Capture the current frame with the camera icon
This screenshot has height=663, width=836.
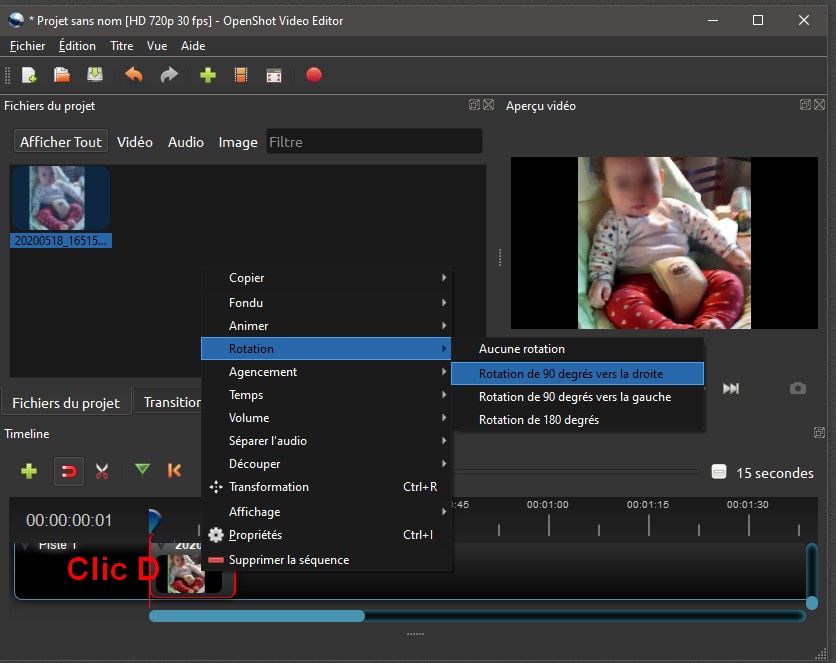[798, 388]
